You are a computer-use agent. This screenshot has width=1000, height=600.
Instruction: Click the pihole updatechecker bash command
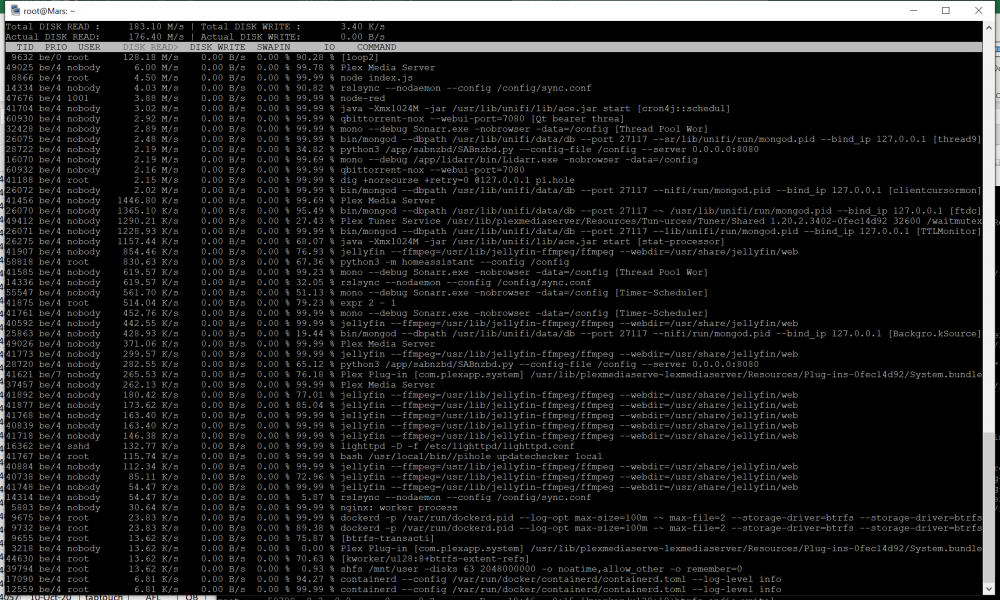pyautogui.click(x=471, y=456)
